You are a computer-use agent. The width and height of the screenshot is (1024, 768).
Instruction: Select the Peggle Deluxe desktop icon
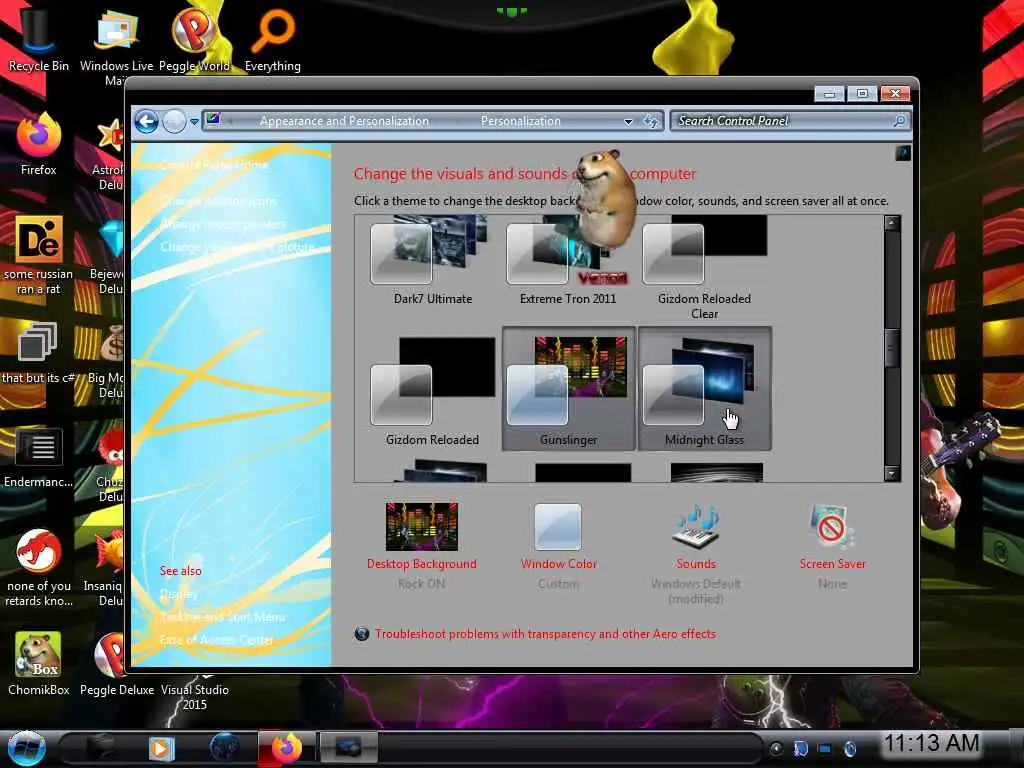tap(116, 664)
